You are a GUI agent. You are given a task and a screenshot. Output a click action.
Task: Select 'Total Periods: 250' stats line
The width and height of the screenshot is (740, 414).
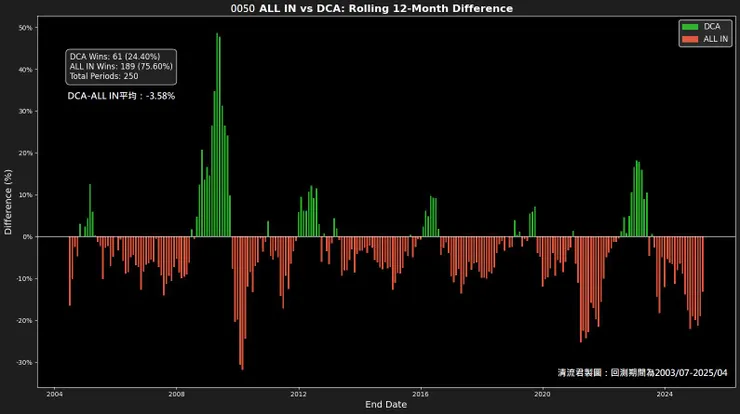pos(104,76)
